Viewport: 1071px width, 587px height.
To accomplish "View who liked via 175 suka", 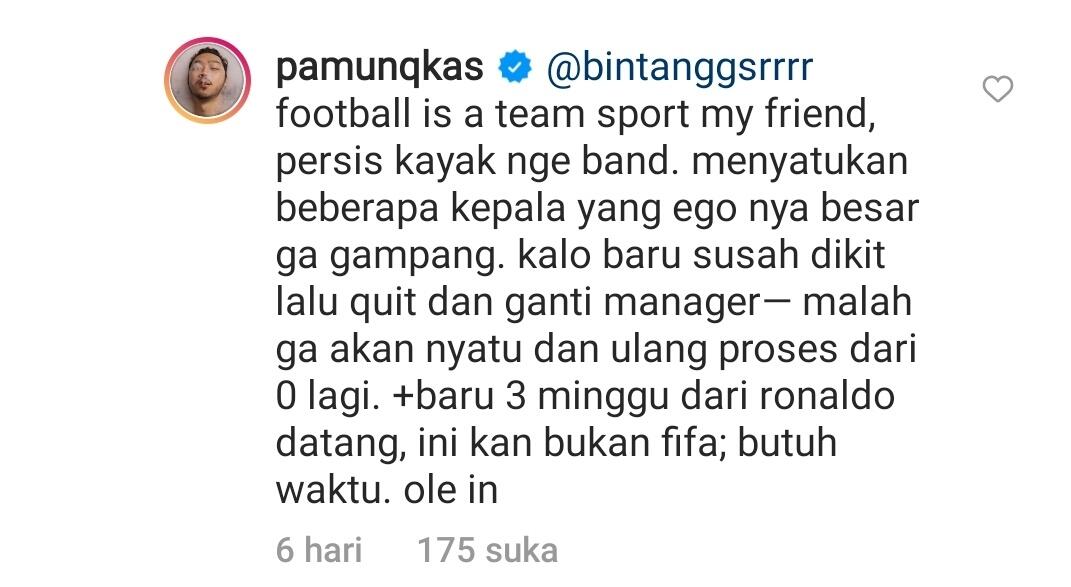I will 488,550.
